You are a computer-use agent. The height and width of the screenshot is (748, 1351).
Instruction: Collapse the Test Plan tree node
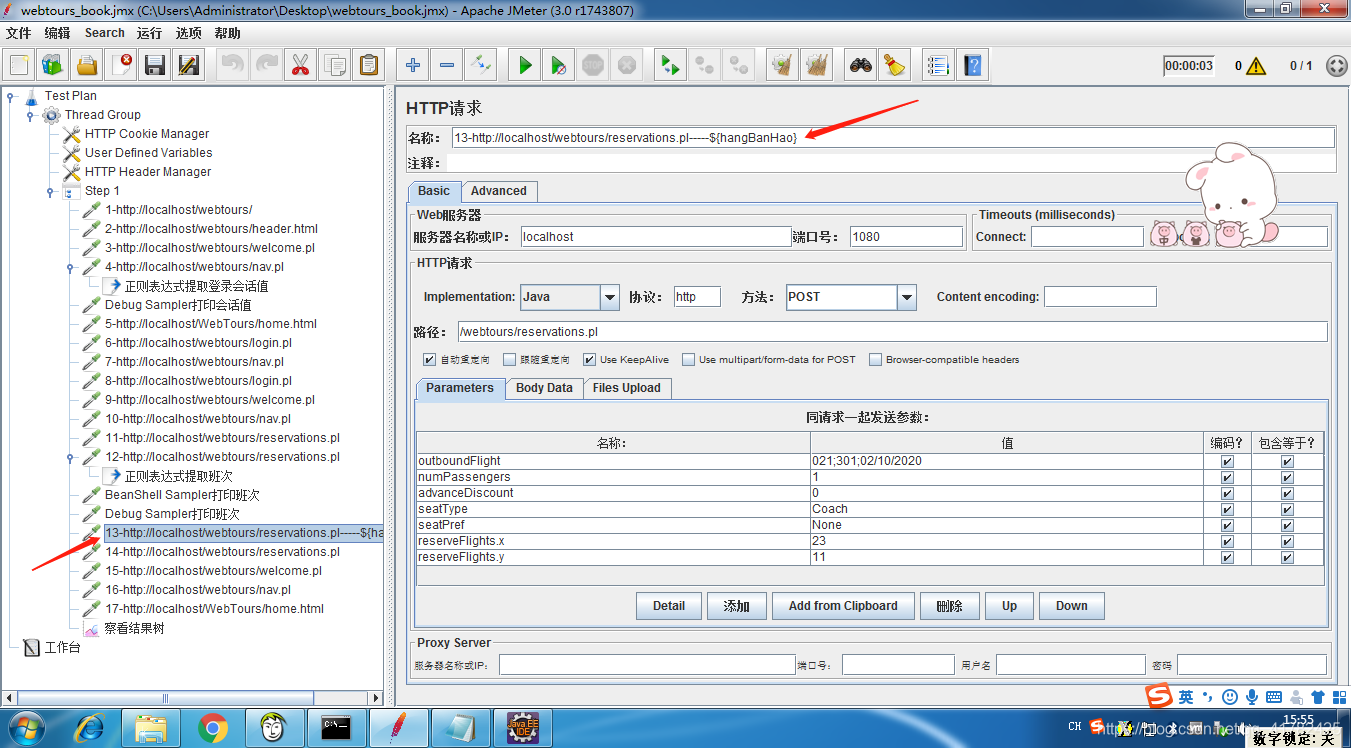[11, 96]
